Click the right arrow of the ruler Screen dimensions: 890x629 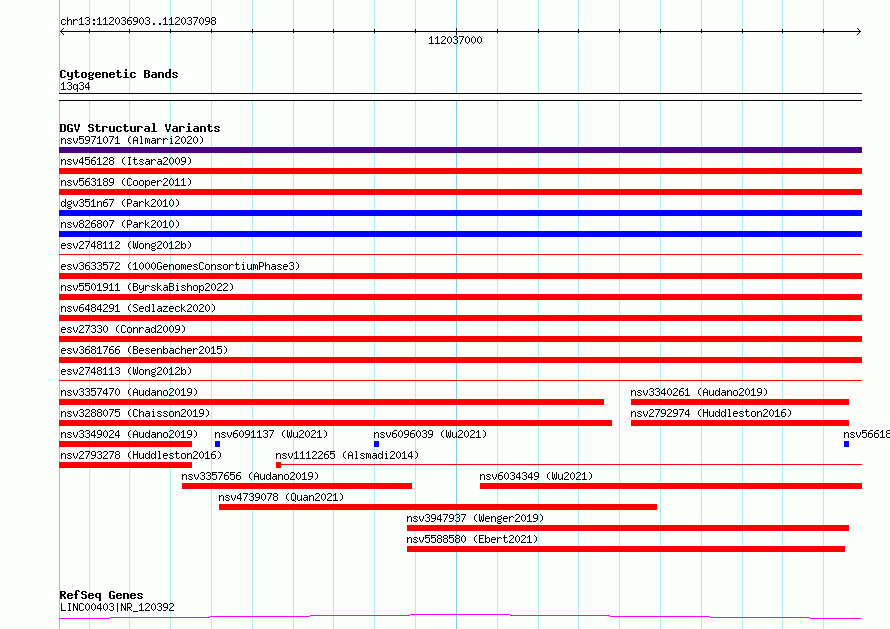tap(859, 32)
